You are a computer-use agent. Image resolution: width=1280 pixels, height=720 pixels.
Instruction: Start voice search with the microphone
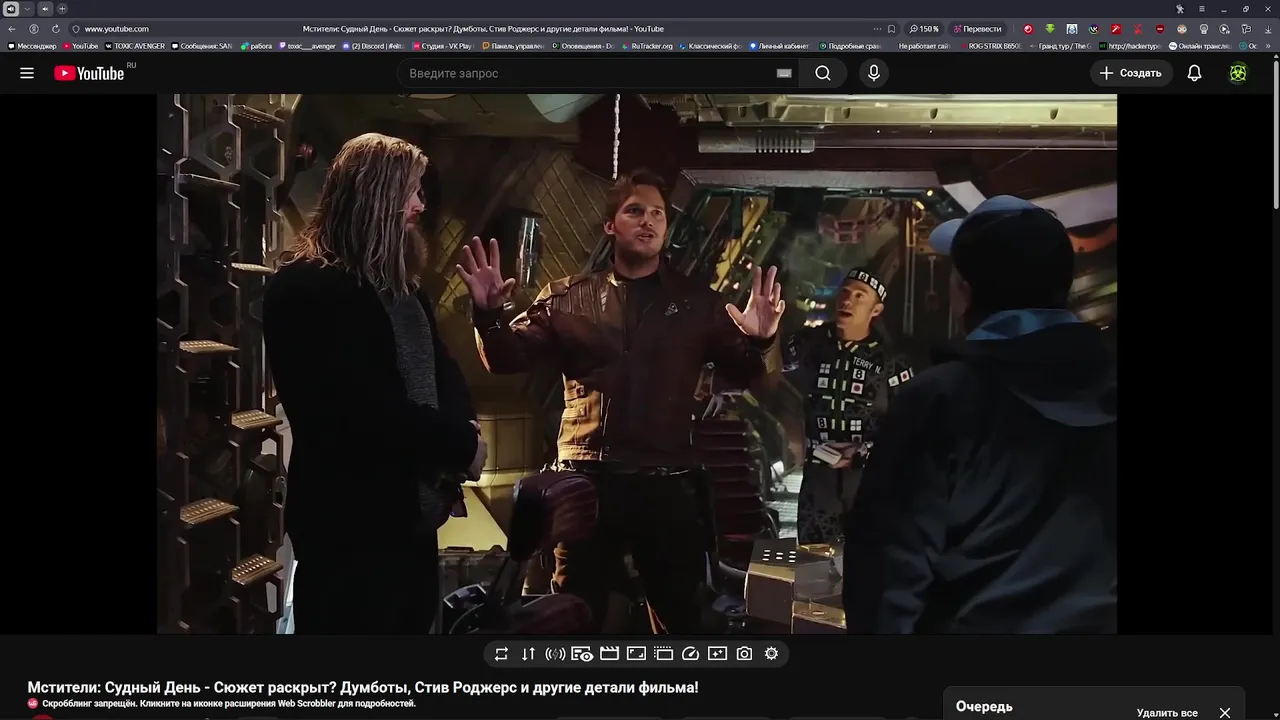click(874, 73)
